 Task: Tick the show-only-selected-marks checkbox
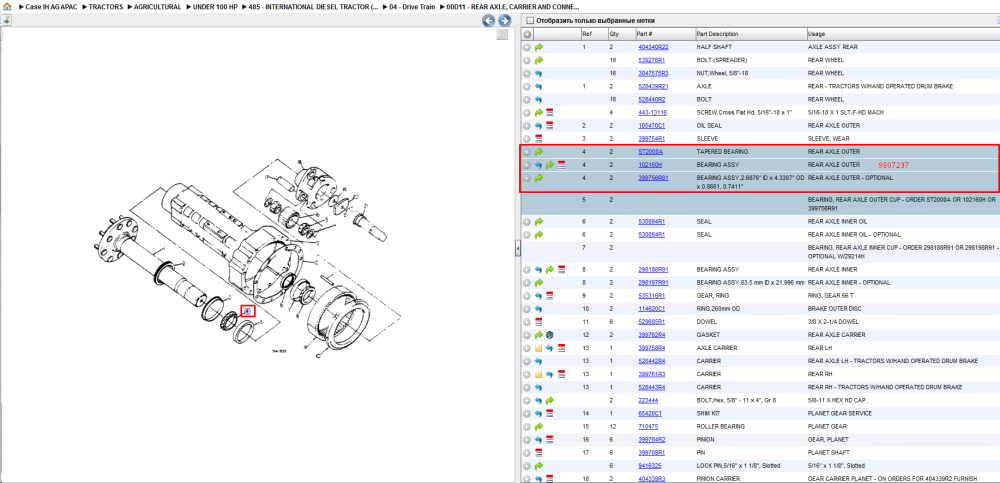click(529, 21)
